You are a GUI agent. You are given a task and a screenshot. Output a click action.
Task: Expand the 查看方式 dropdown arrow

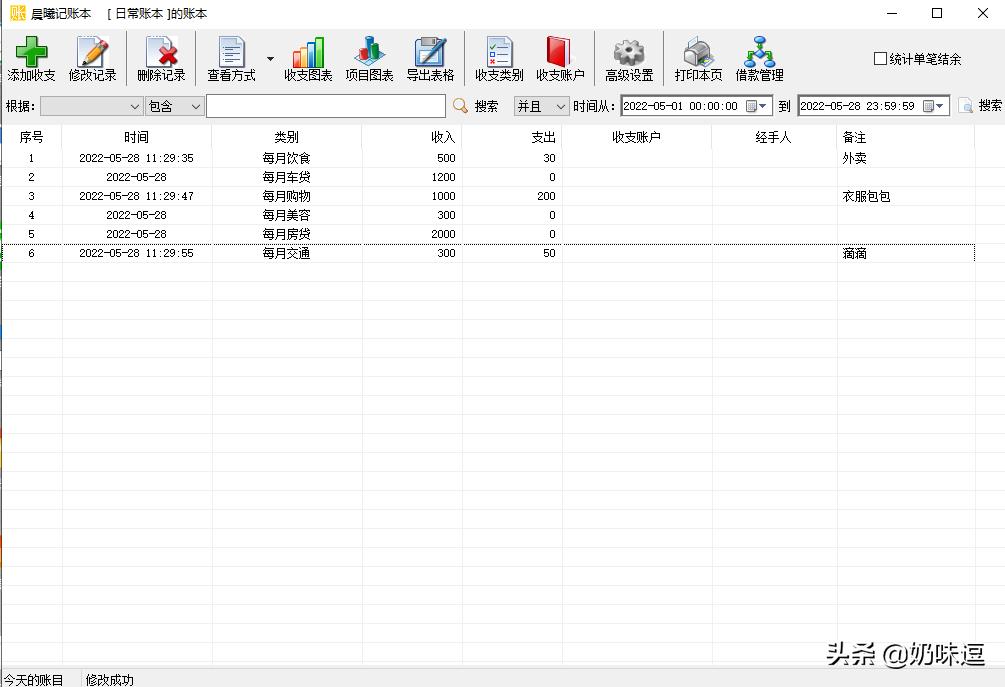click(x=270, y=59)
